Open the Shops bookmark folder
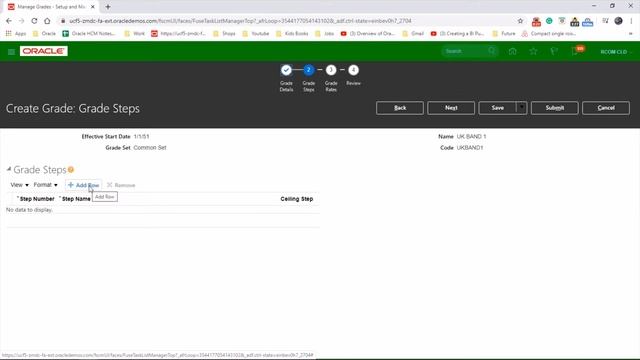This screenshot has width=640, height=360. [x=224, y=33]
